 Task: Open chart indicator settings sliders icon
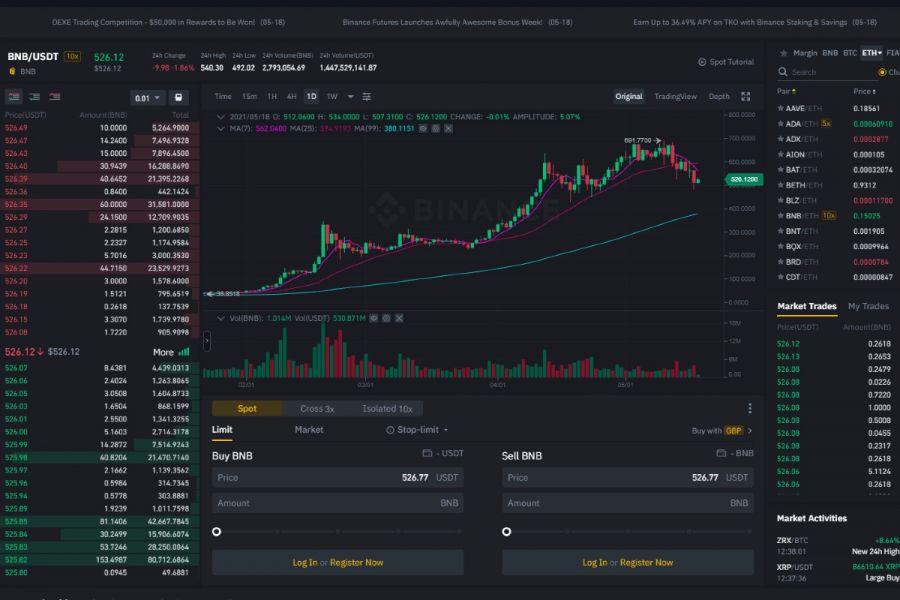pyautogui.click(x=367, y=96)
